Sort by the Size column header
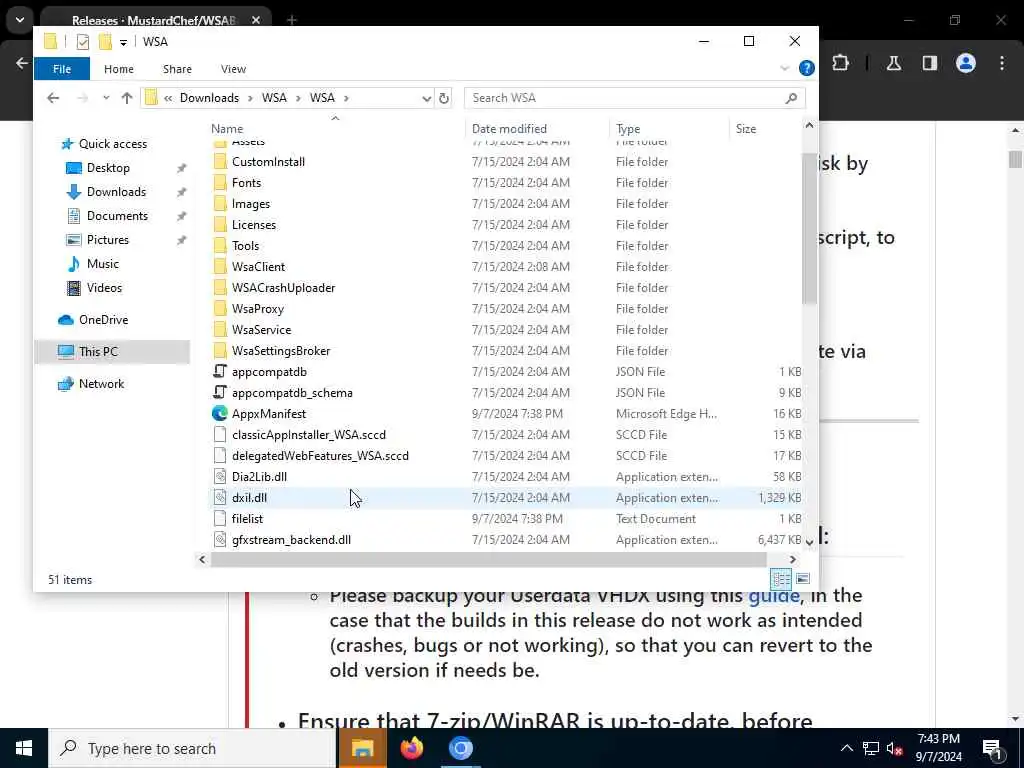The width and height of the screenshot is (1024, 768). [746, 129]
